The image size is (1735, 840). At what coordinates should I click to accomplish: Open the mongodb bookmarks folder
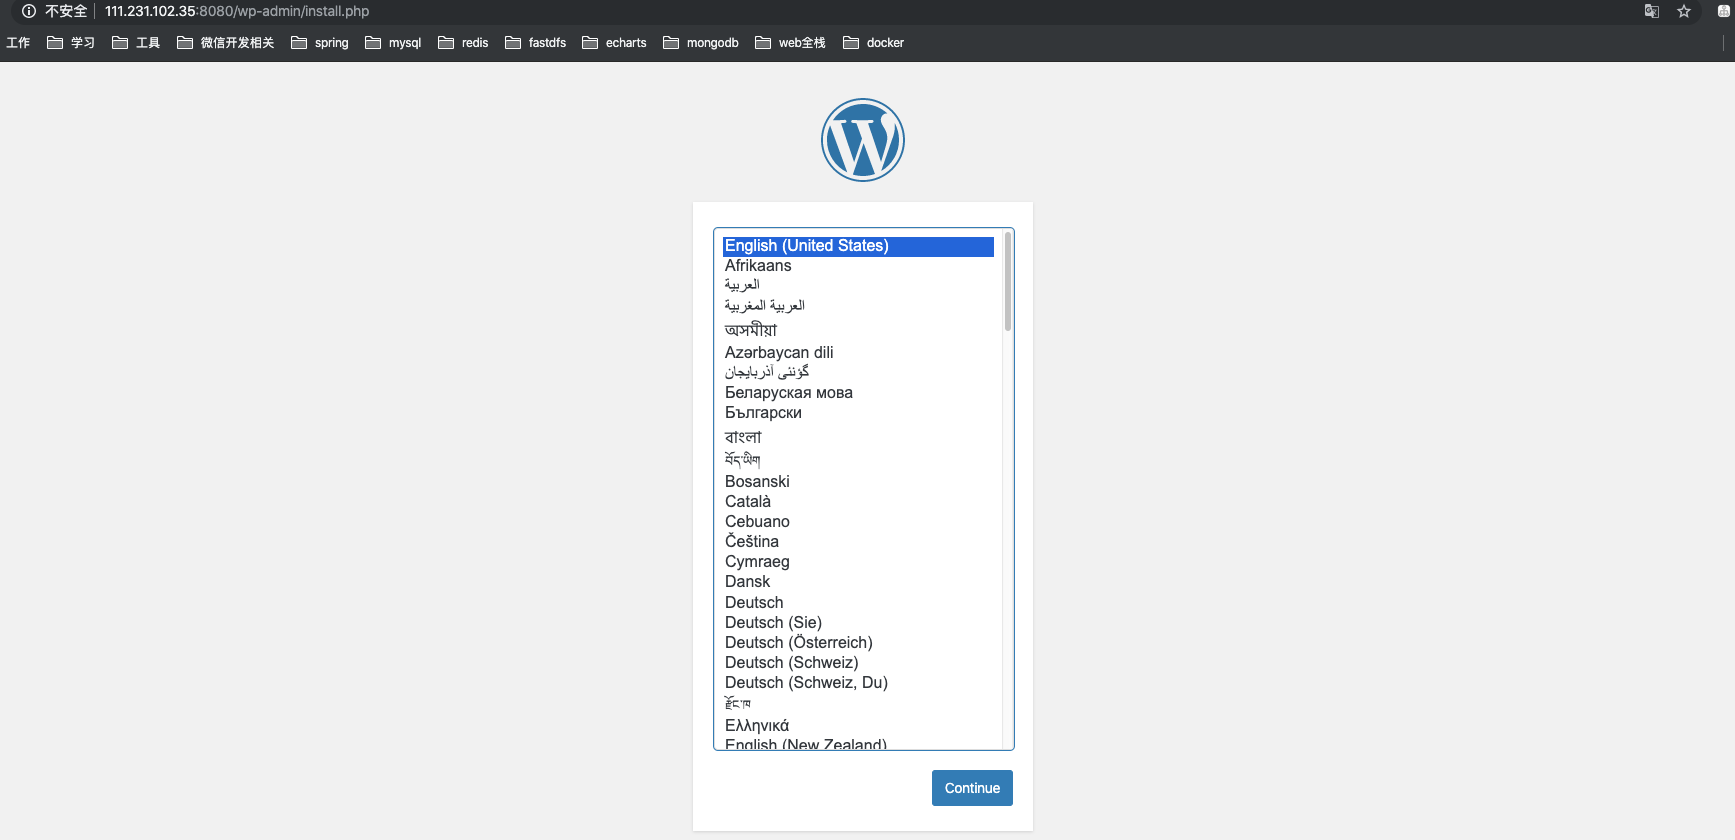click(701, 43)
